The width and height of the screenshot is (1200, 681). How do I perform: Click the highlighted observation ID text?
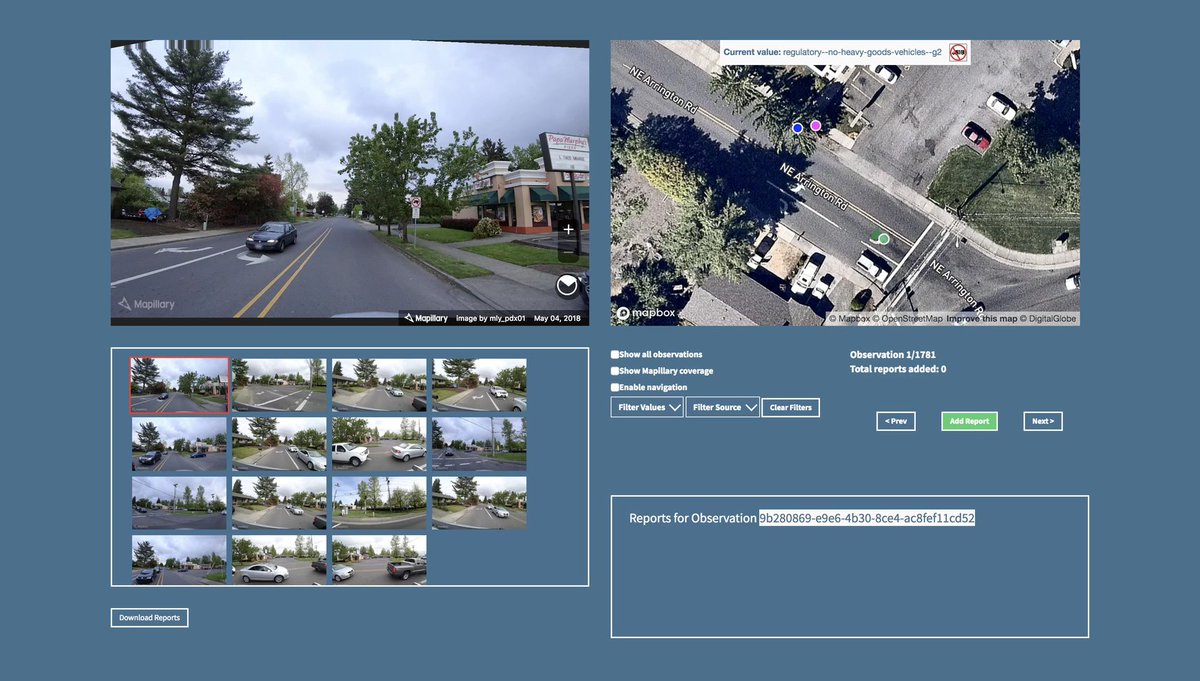tap(866, 518)
